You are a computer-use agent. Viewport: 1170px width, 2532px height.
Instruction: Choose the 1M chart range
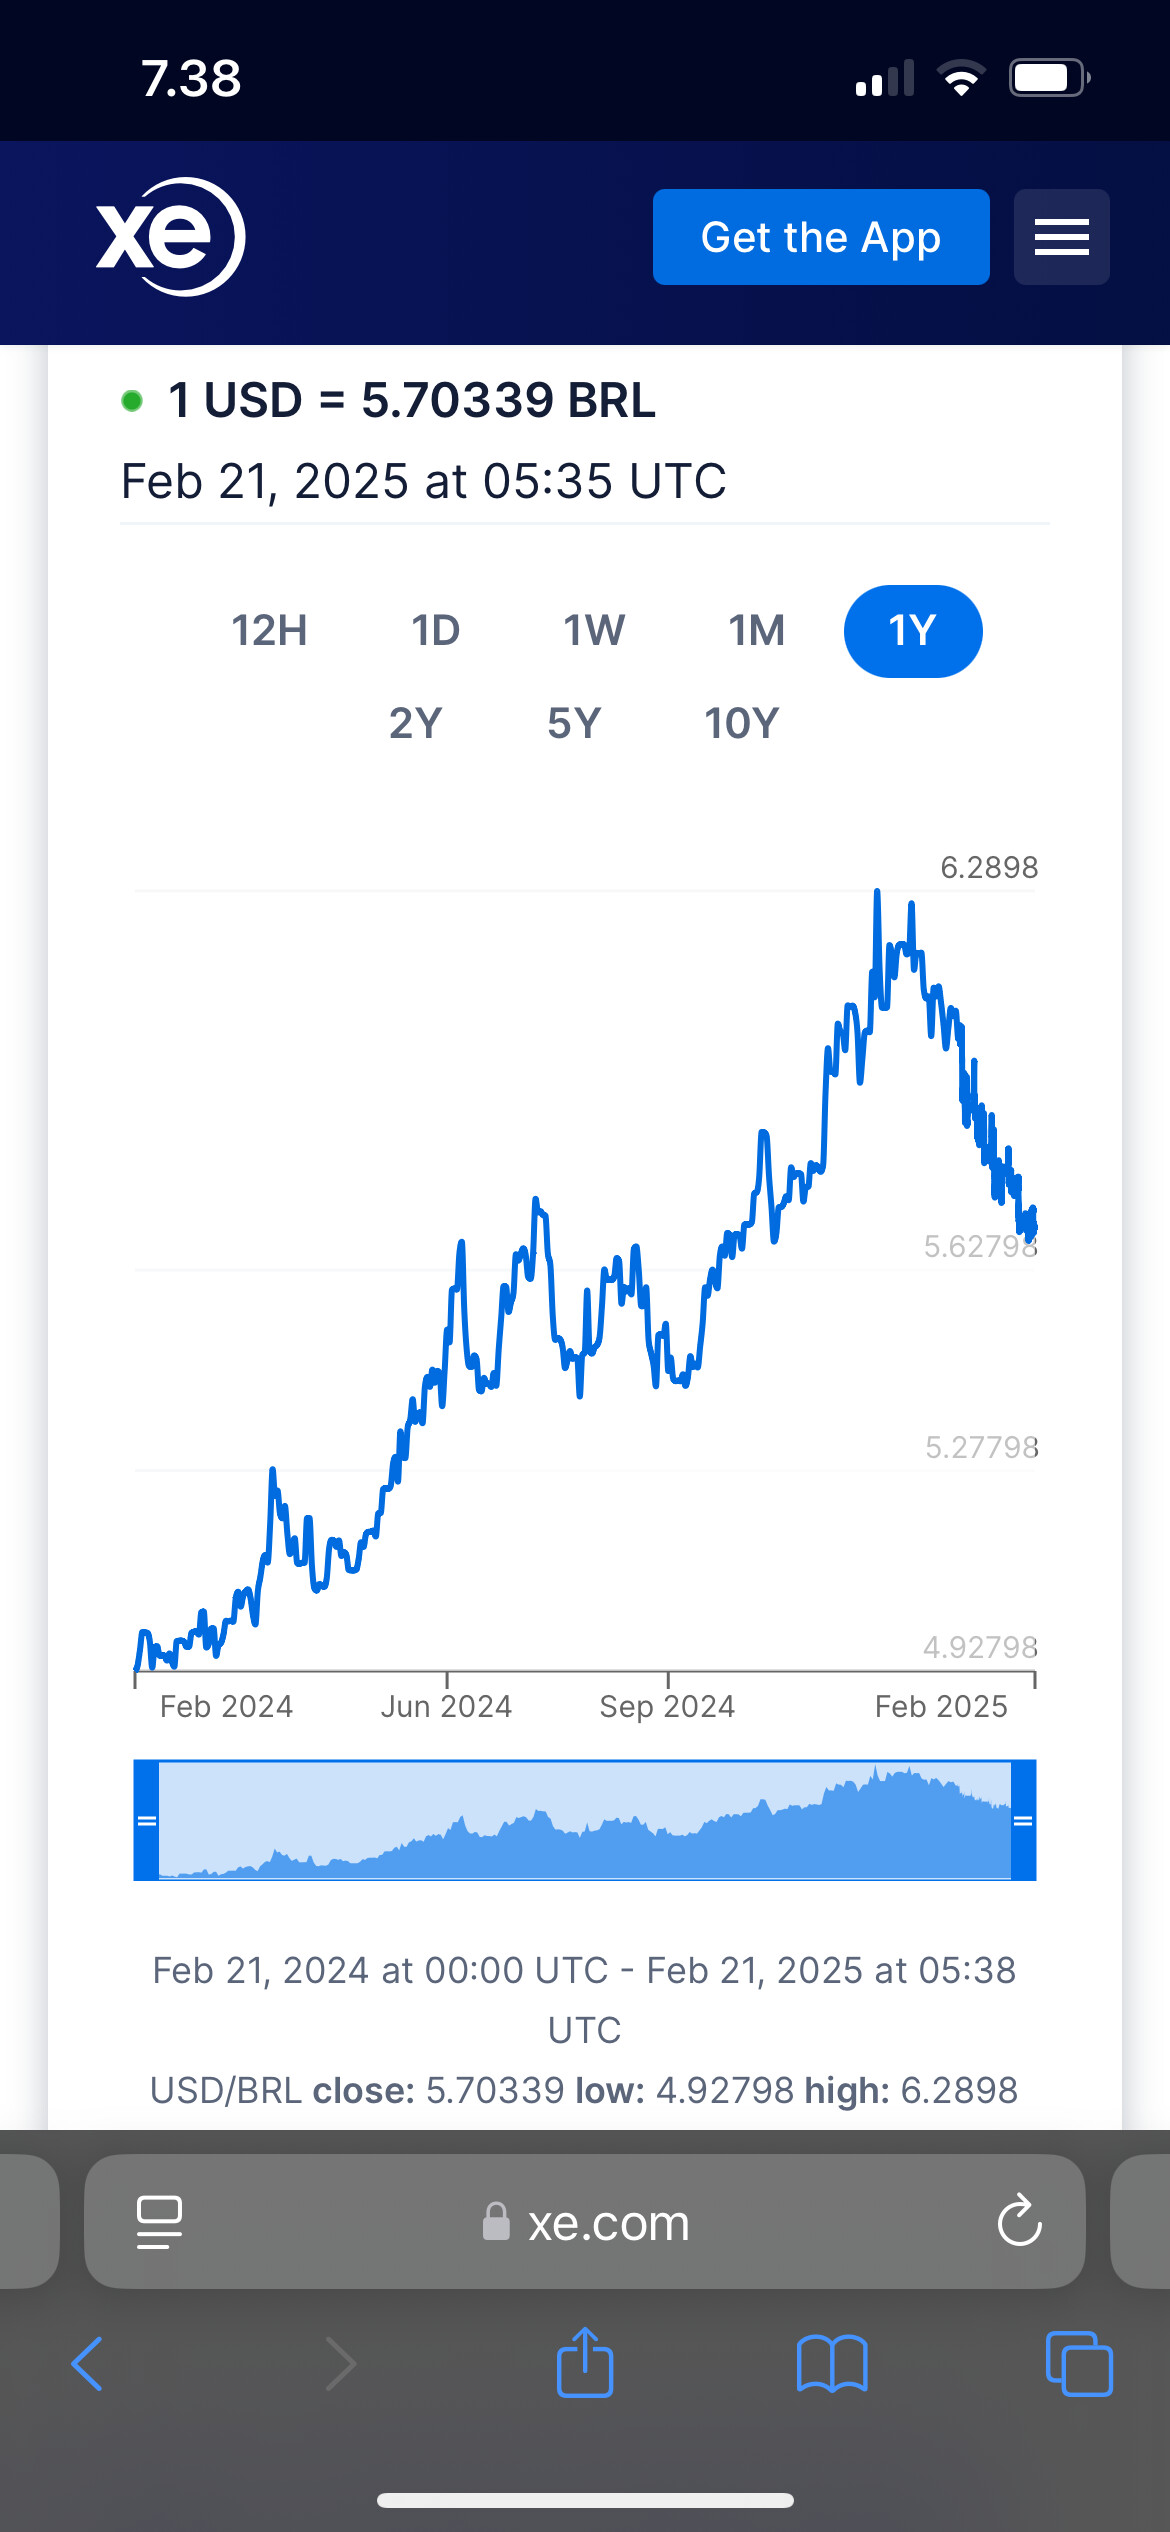coord(757,631)
